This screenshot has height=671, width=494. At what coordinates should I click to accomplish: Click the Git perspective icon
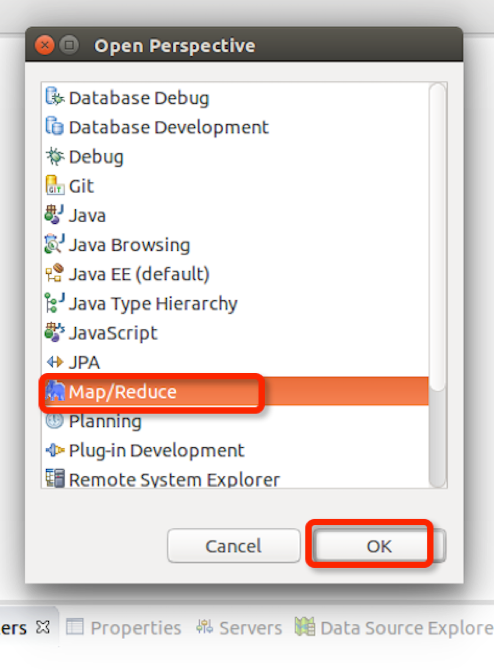click(55, 185)
